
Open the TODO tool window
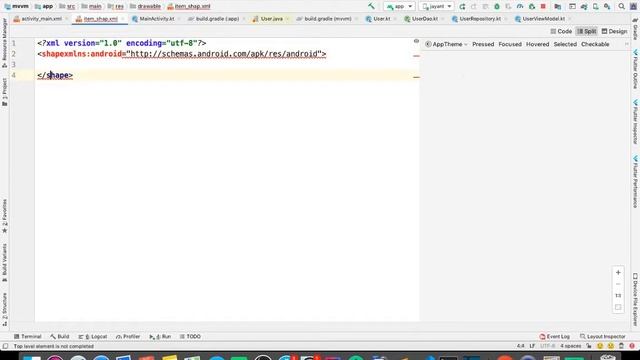point(190,337)
